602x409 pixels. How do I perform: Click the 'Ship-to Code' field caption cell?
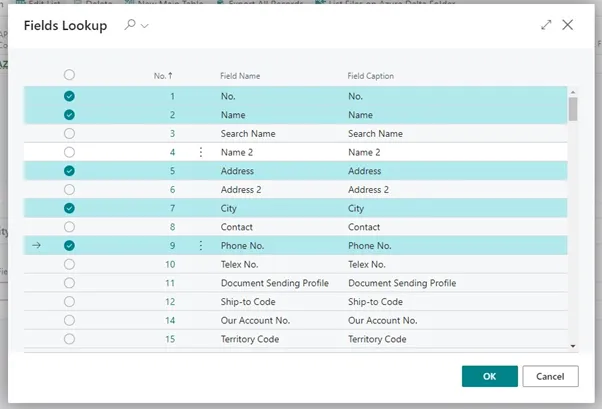pos(375,302)
